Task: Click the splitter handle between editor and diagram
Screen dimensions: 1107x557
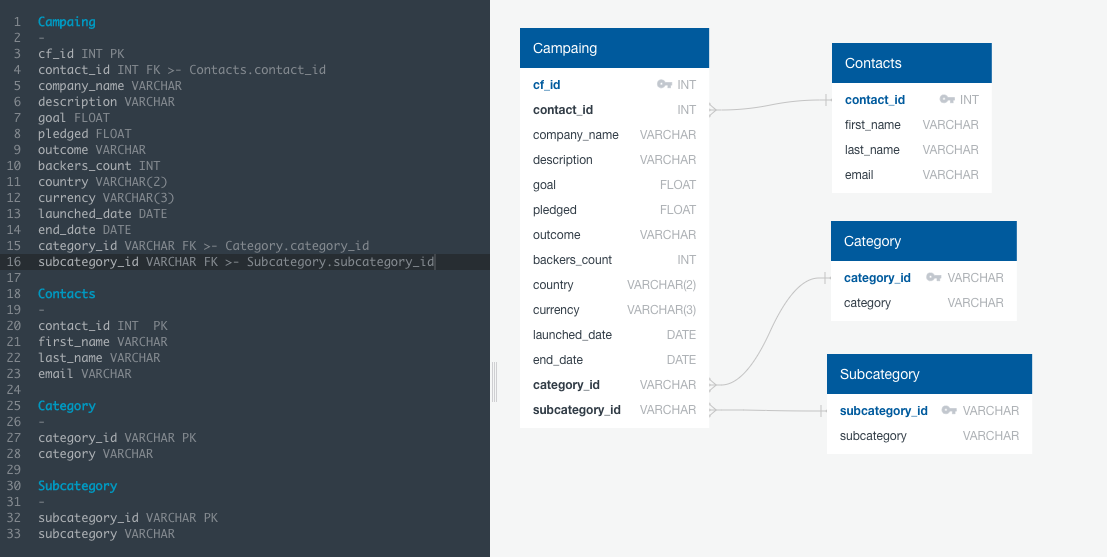Action: point(494,381)
